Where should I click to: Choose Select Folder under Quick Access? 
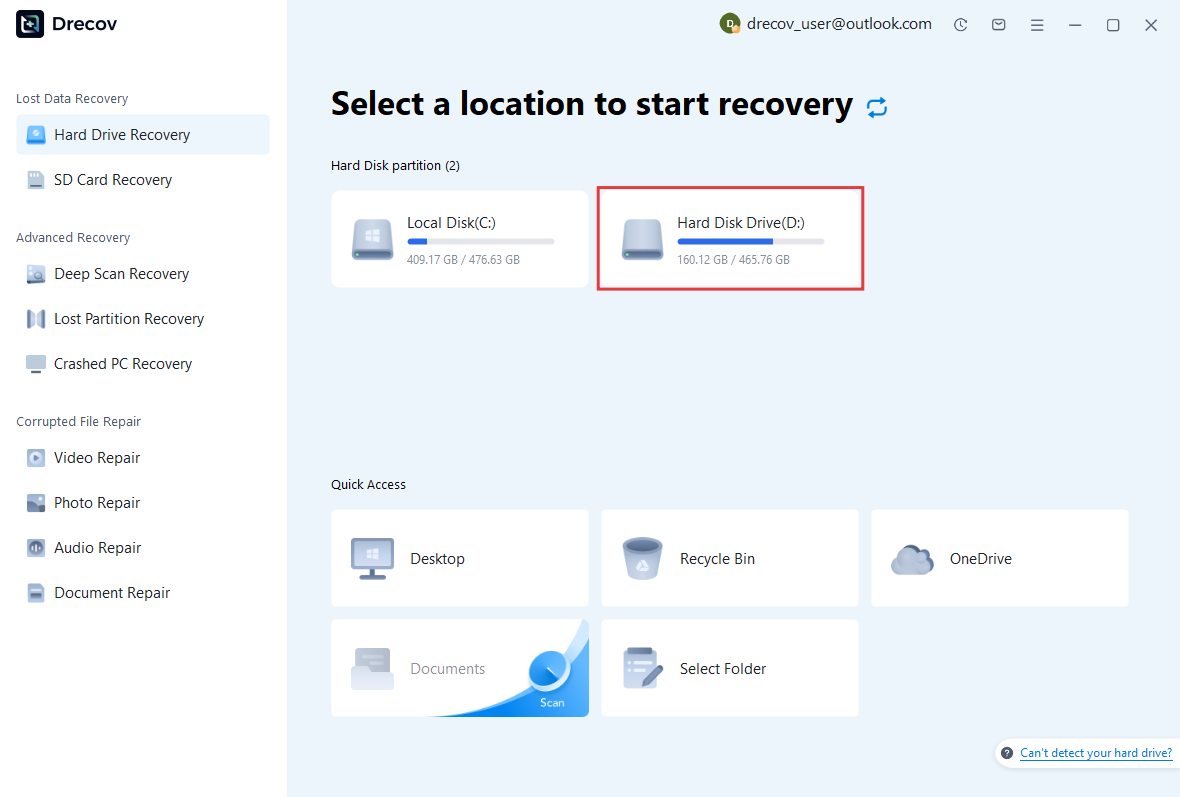(729, 668)
